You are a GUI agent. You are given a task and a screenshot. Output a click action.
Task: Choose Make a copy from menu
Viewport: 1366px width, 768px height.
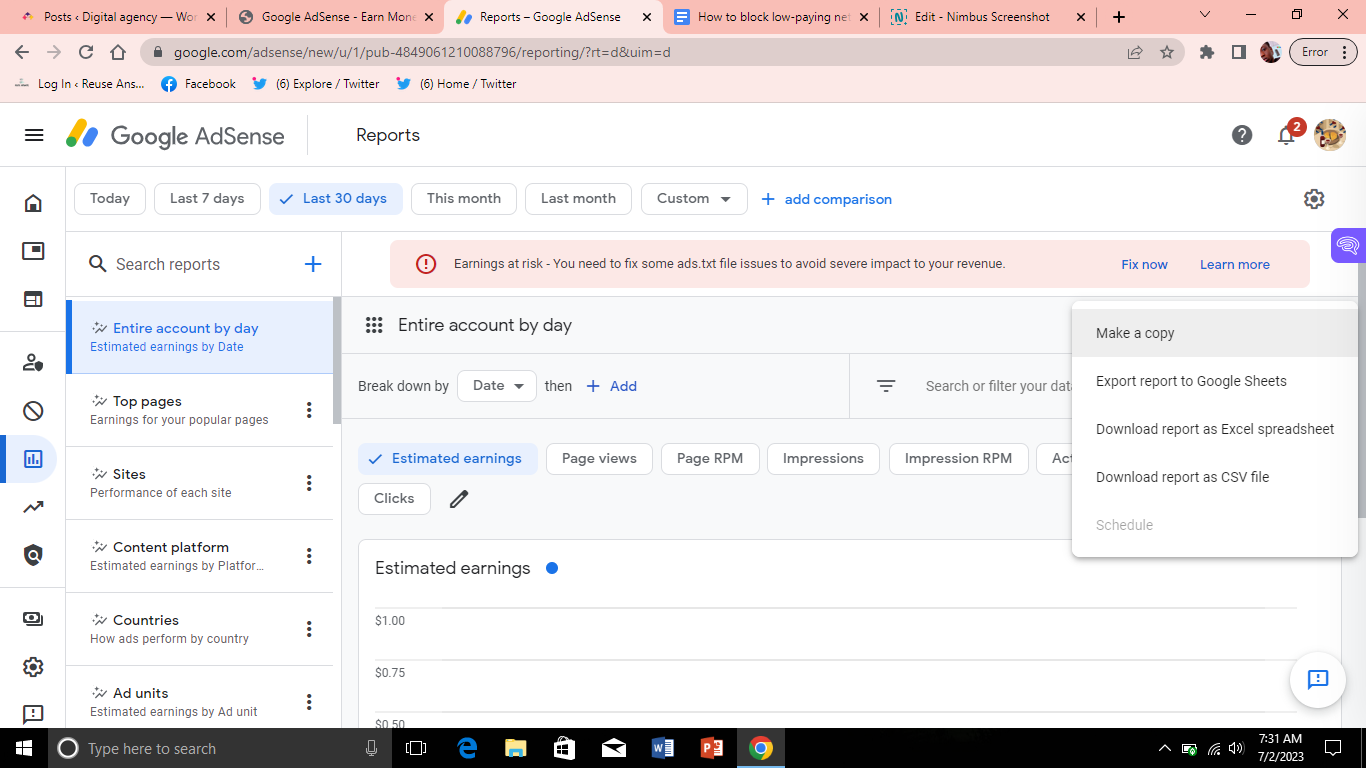pos(1214,333)
